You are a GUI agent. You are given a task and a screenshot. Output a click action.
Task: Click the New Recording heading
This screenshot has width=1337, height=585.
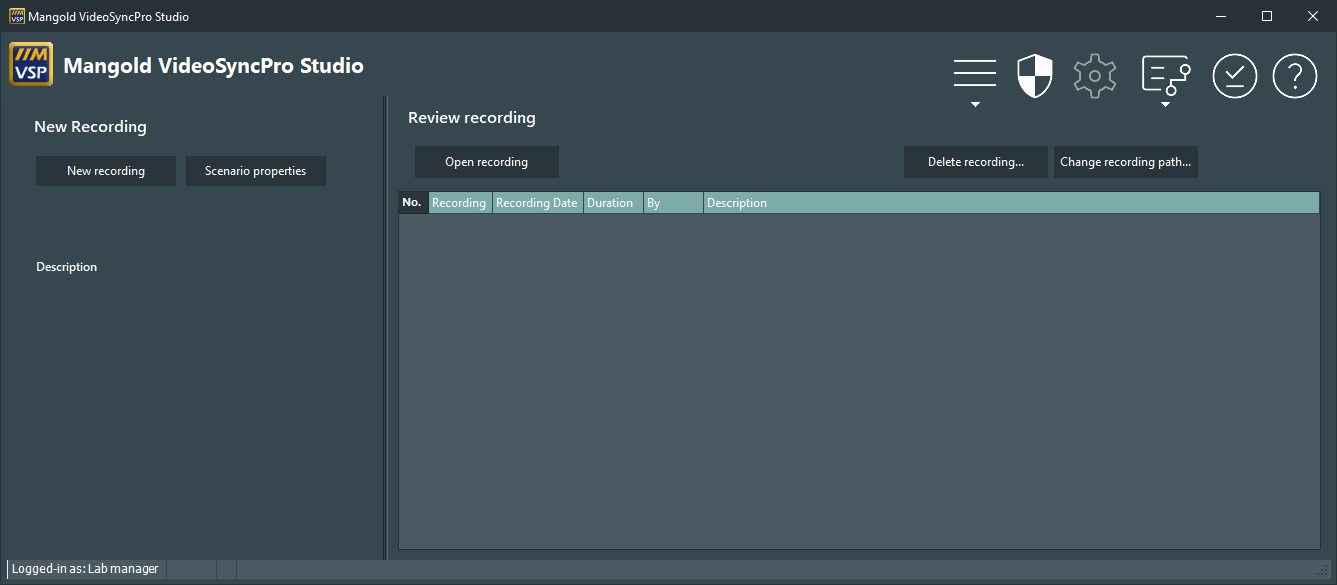90,127
